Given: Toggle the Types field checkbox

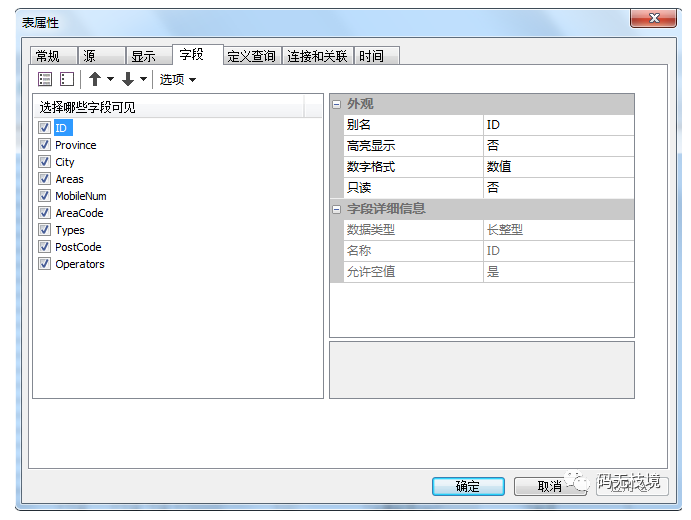Looking at the screenshot, I should 44,230.
